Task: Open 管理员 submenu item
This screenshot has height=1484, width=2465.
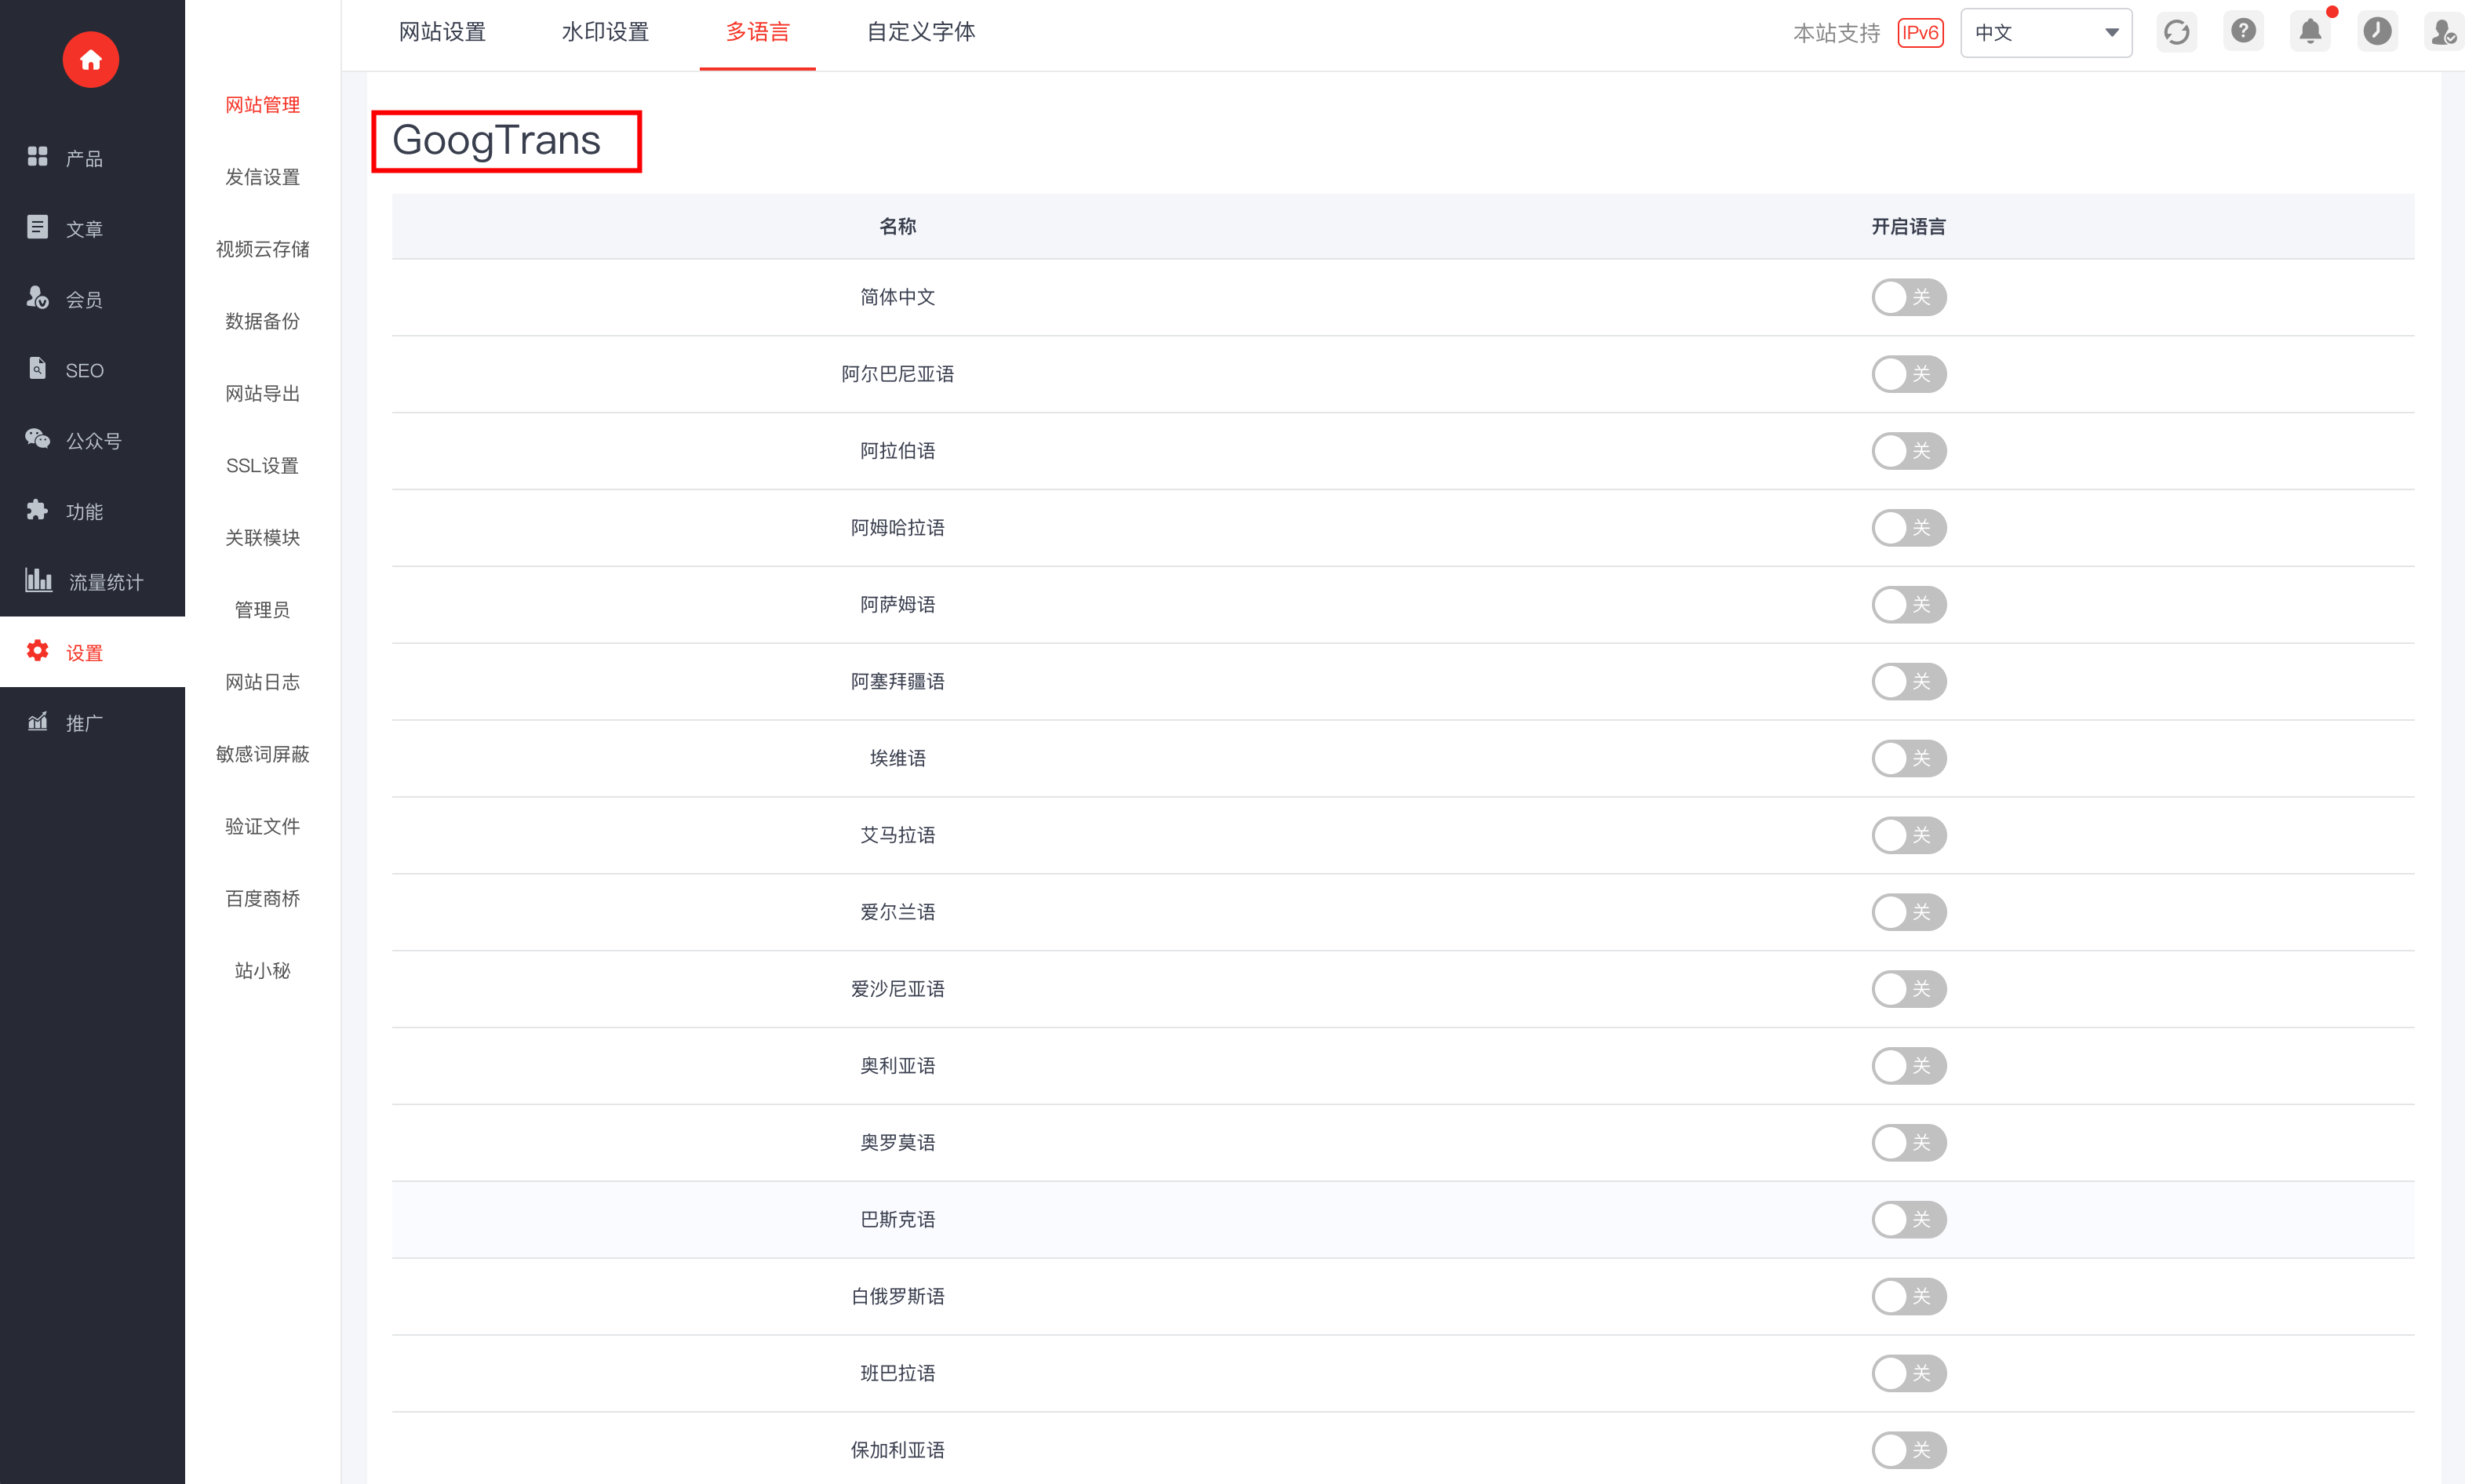Action: click(262, 610)
